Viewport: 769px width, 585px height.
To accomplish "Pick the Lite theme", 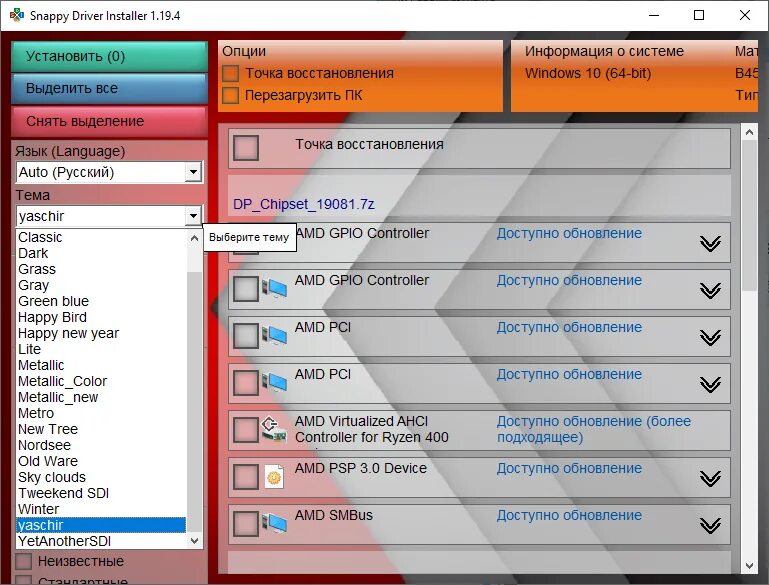I will (x=101, y=349).
